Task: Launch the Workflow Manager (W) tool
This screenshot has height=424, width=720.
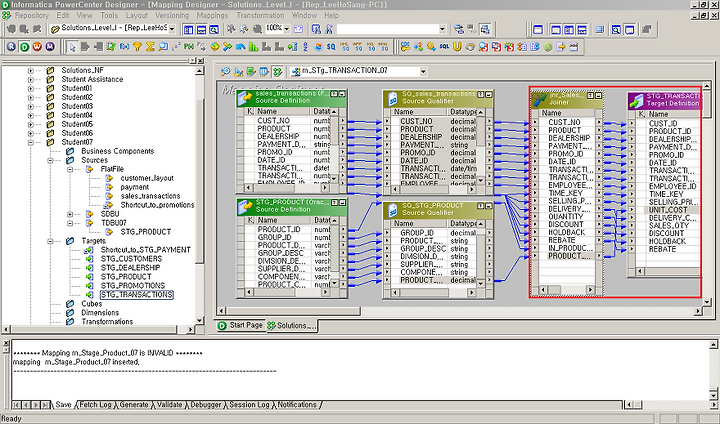Action: [37, 46]
